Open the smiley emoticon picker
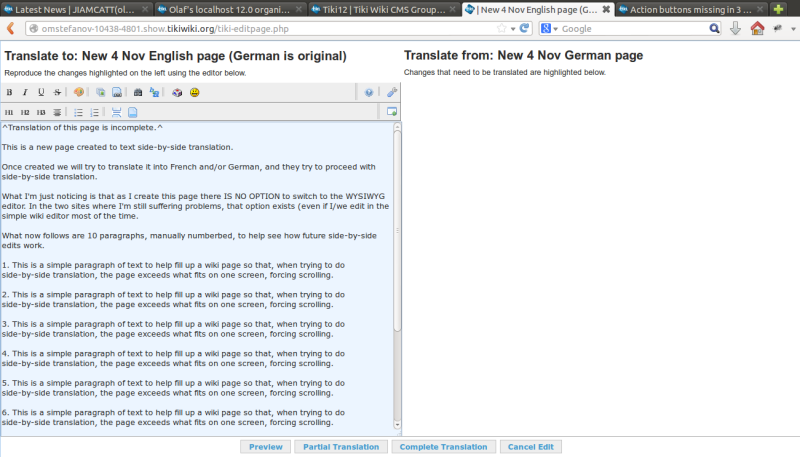The image size is (800, 457). click(x=194, y=92)
